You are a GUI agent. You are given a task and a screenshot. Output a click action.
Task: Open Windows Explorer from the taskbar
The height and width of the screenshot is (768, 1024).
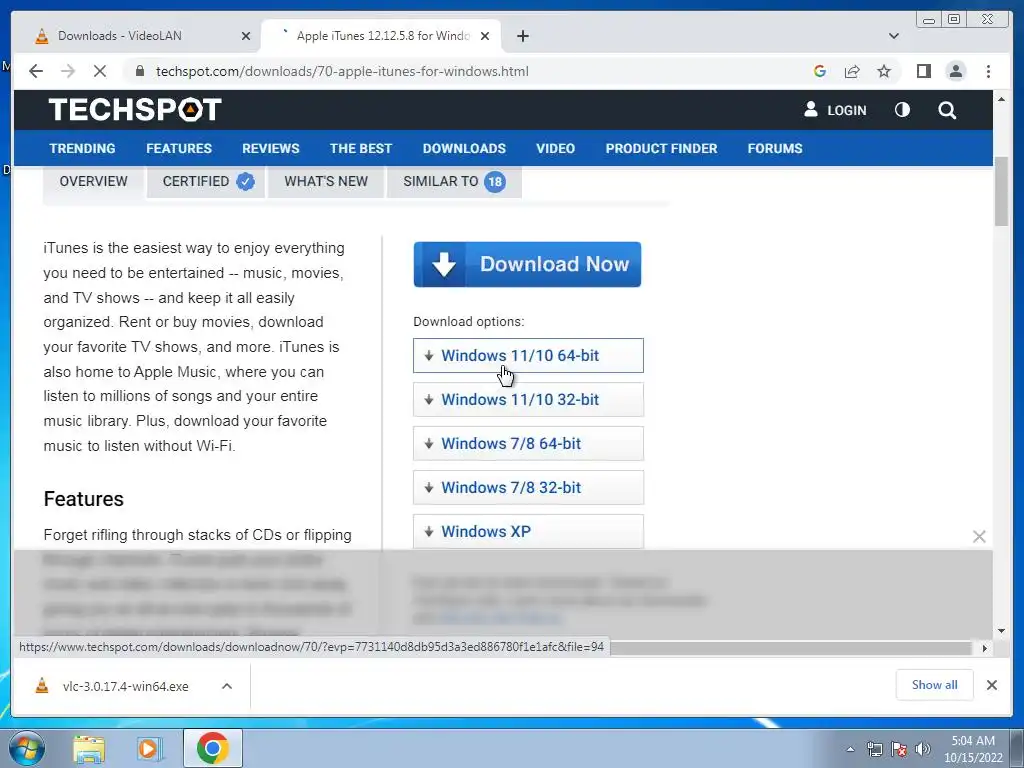(x=89, y=748)
